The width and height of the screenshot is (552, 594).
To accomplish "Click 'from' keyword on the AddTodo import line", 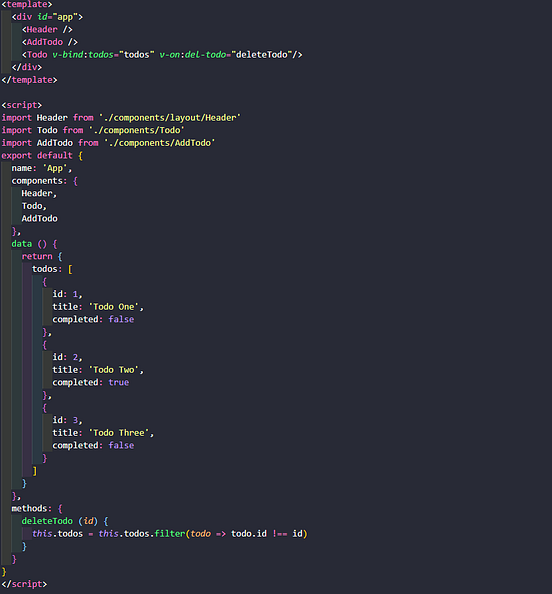I will 88,143.
